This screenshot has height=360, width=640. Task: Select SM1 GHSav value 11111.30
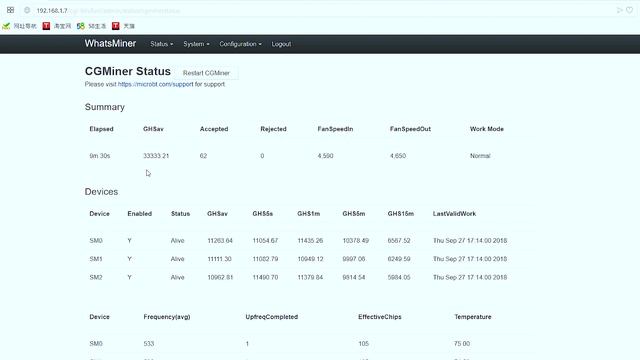click(220, 259)
